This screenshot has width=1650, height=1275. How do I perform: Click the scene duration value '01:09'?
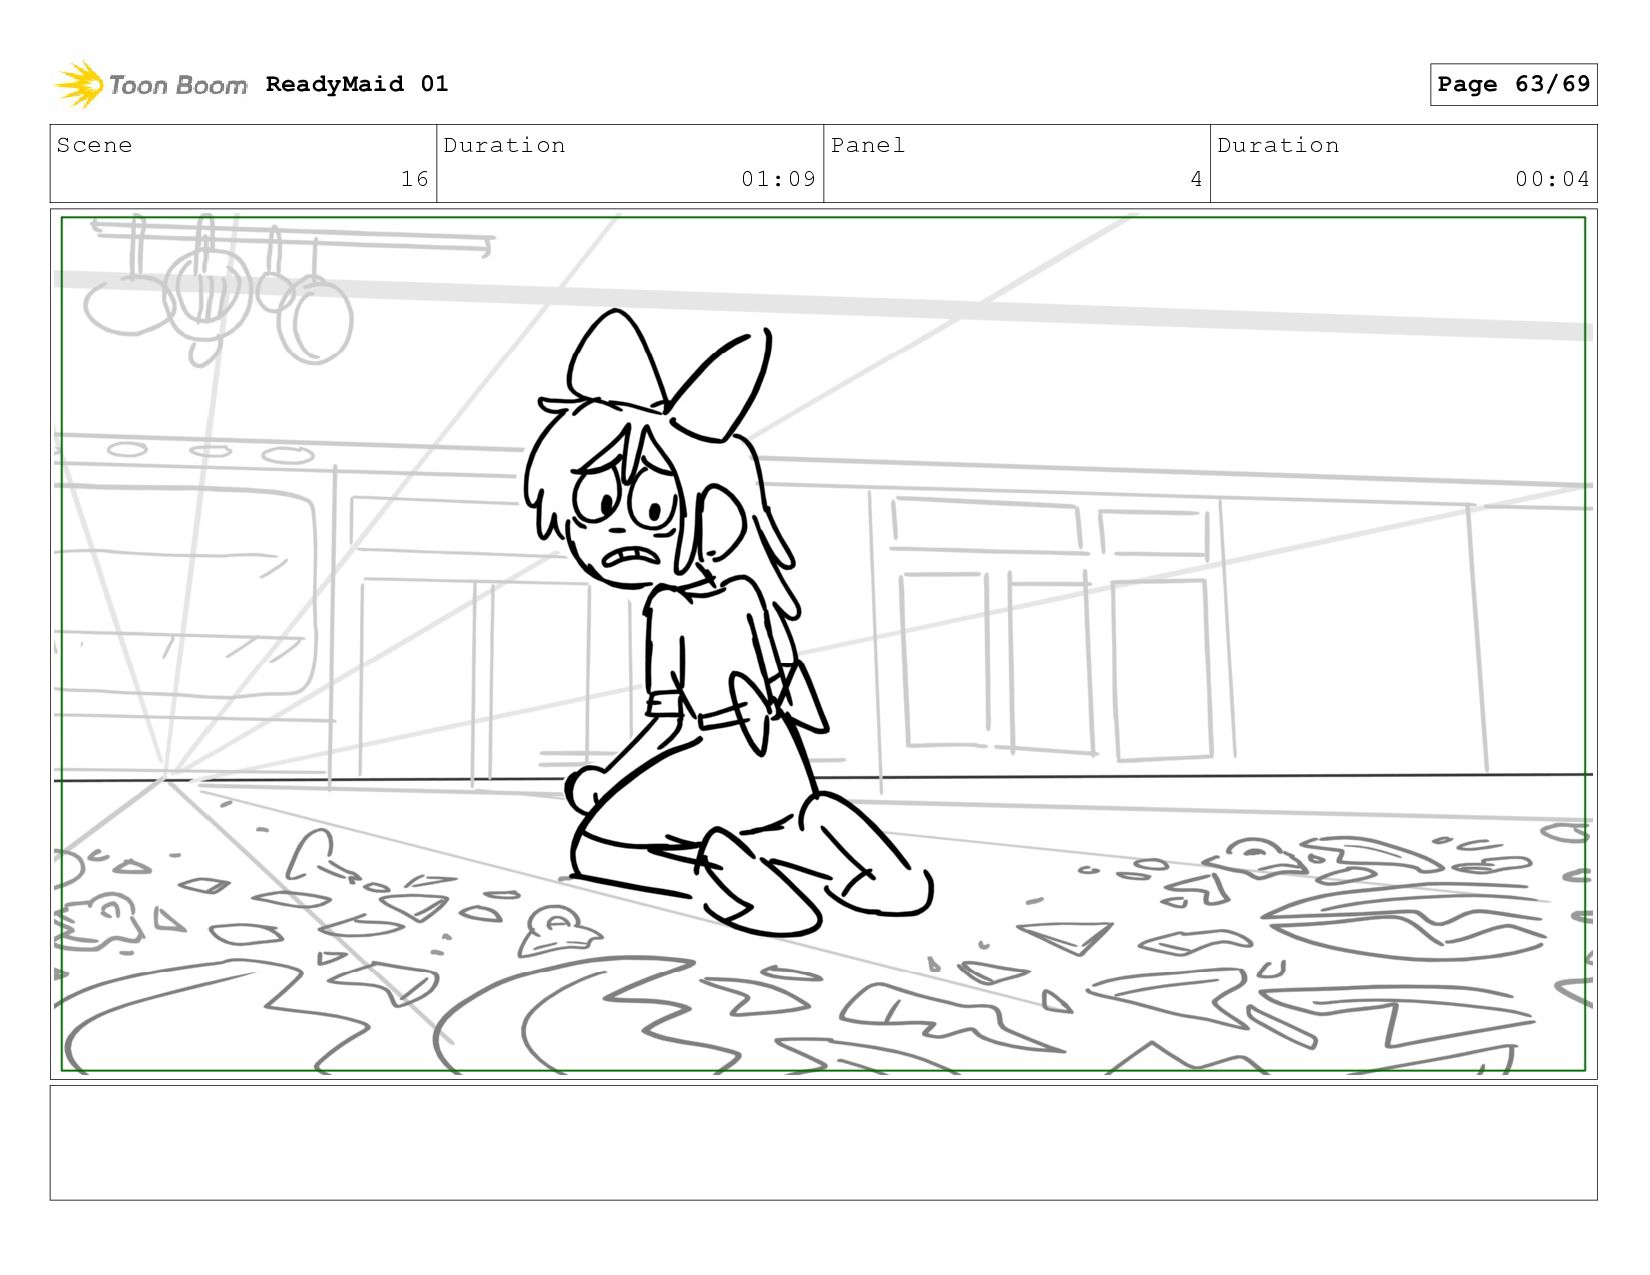pyautogui.click(x=778, y=179)
